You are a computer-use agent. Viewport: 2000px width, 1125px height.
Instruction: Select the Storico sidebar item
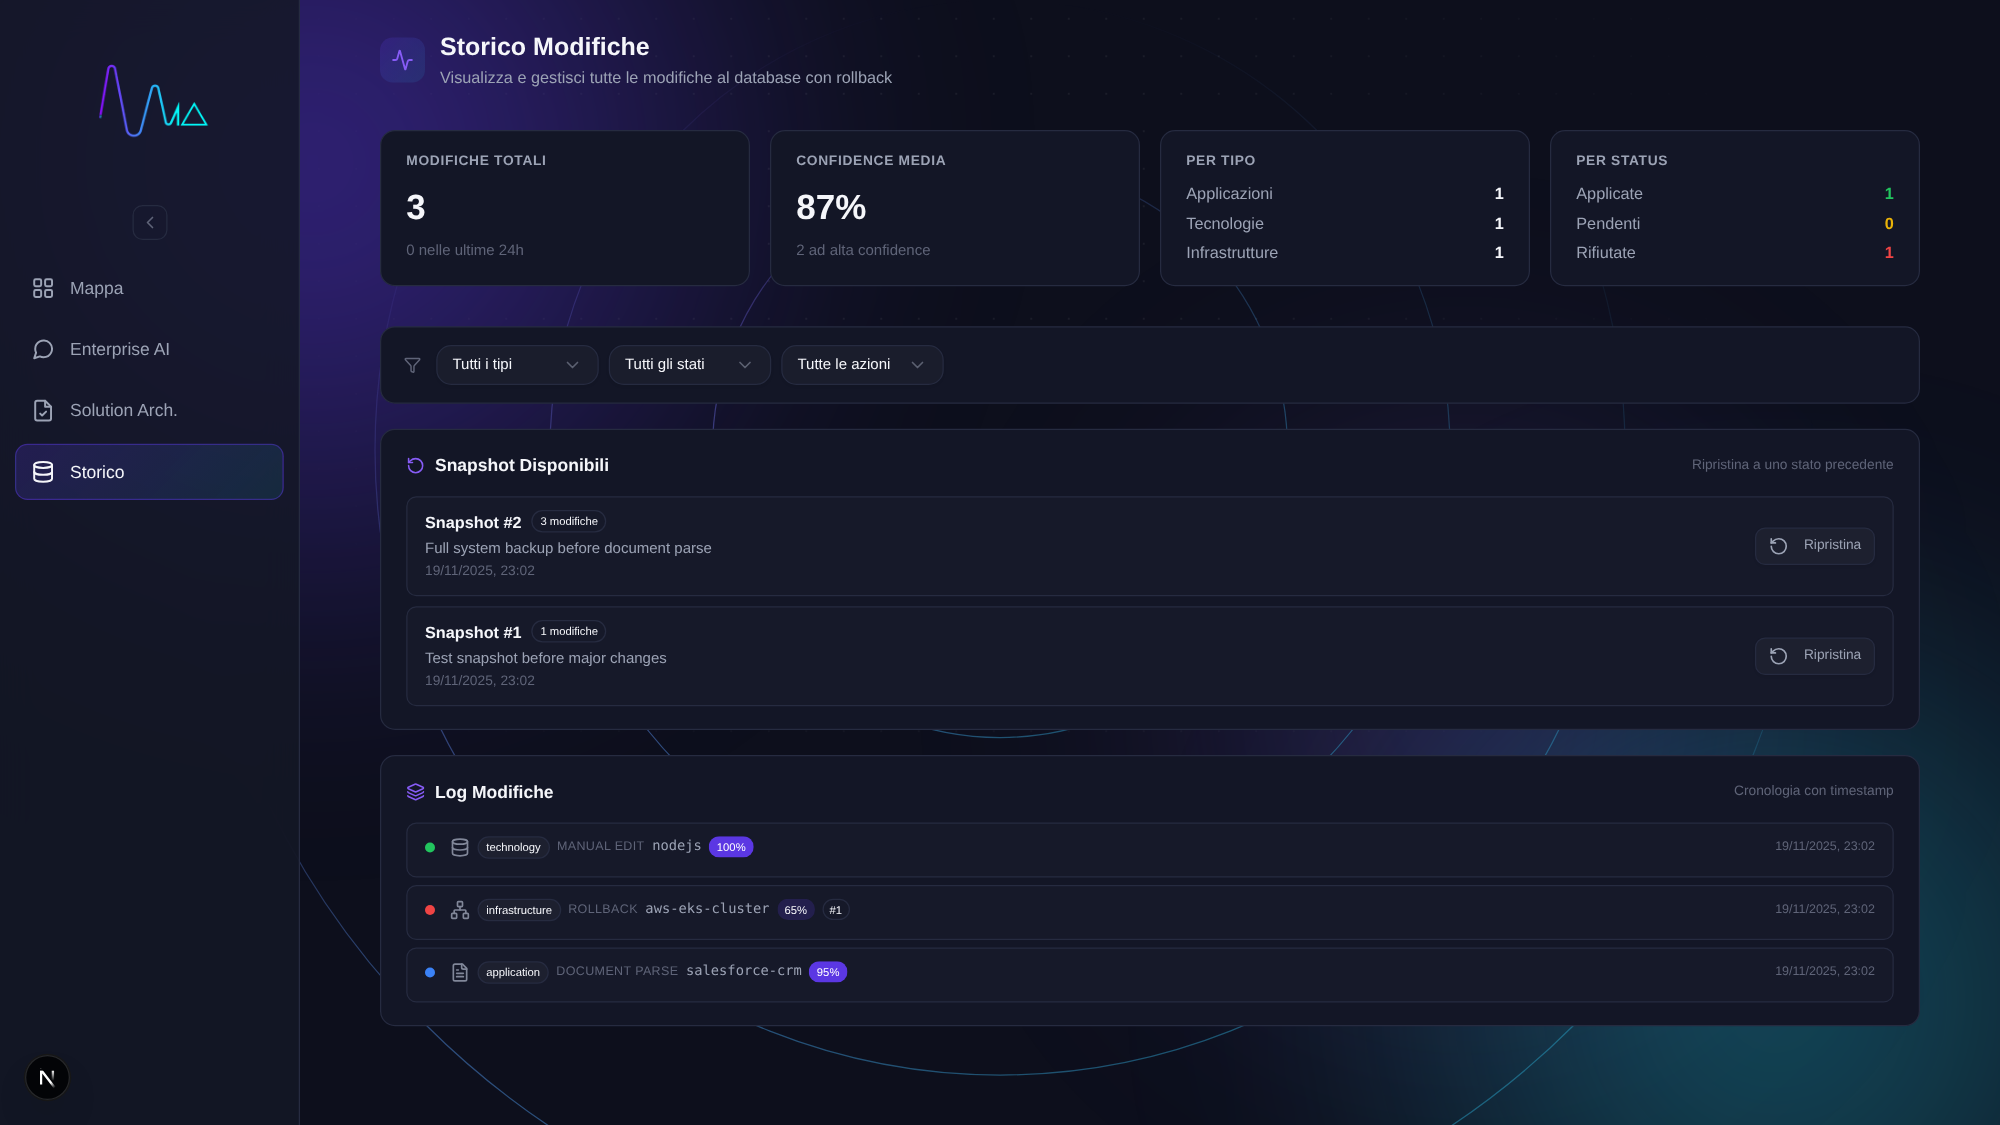pos(149,472)
